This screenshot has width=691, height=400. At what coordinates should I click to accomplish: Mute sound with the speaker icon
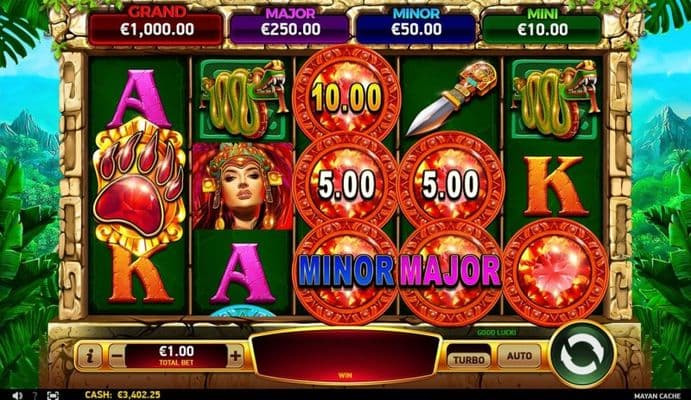coord(18,396)
